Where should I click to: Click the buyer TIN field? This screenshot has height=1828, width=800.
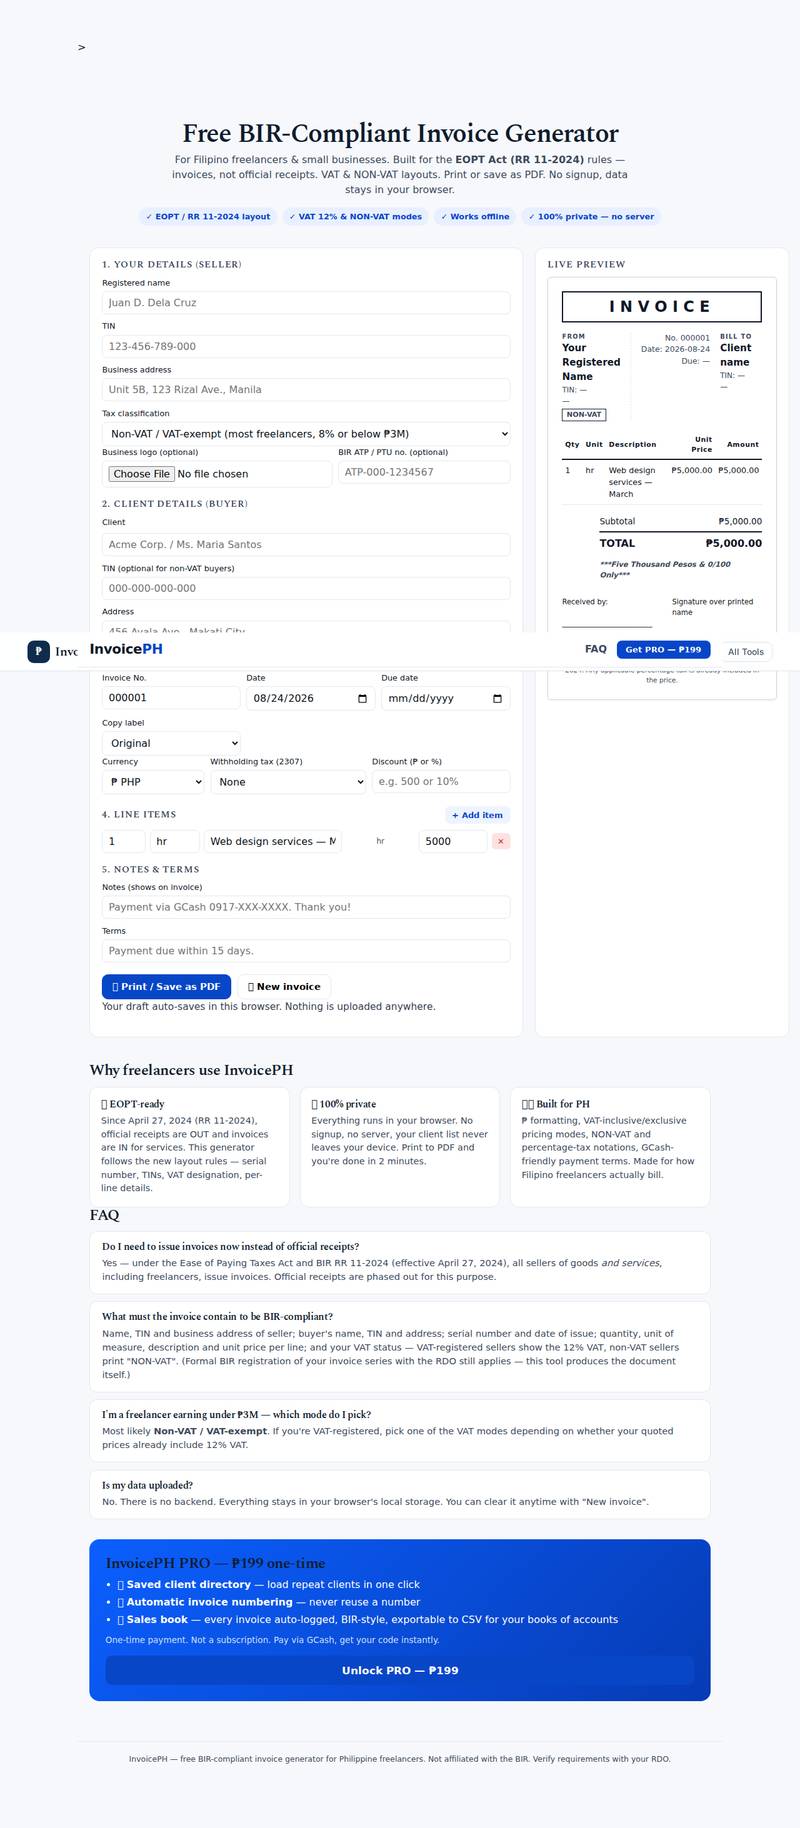click(306, 588)
